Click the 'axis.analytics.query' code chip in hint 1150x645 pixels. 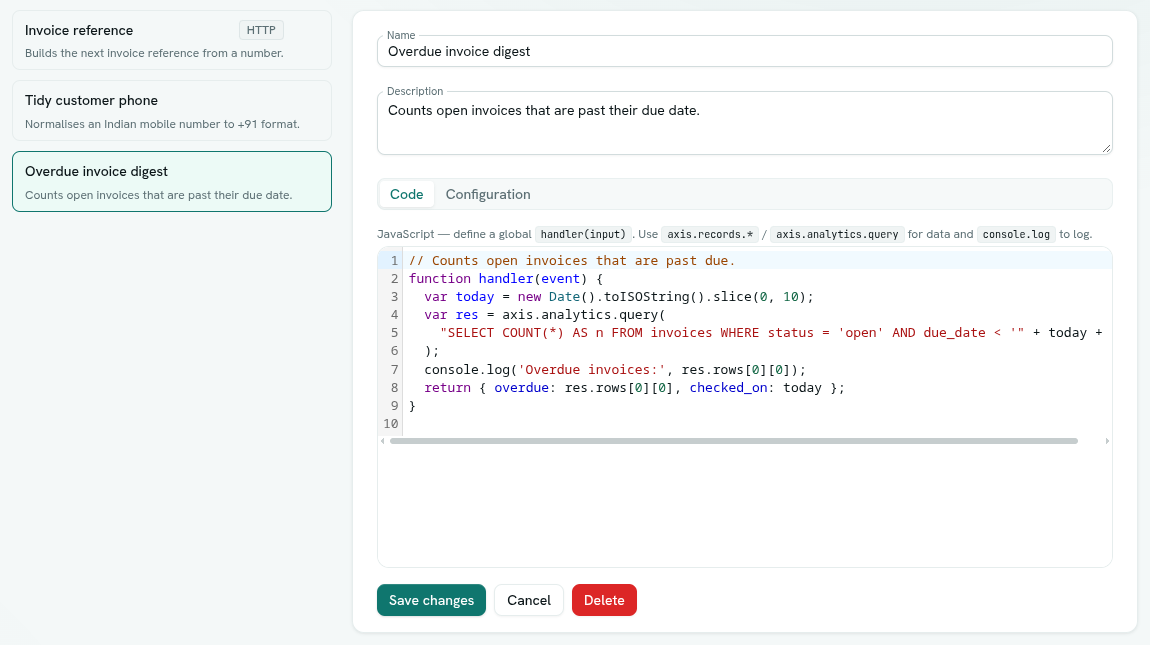[x=837, y=234]
